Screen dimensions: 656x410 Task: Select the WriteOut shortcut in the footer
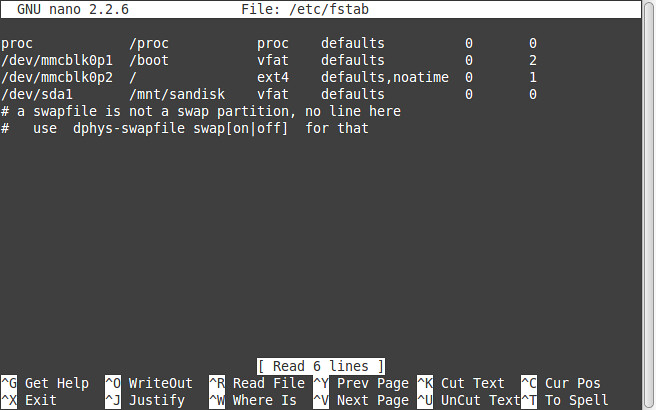coord(160,383)
